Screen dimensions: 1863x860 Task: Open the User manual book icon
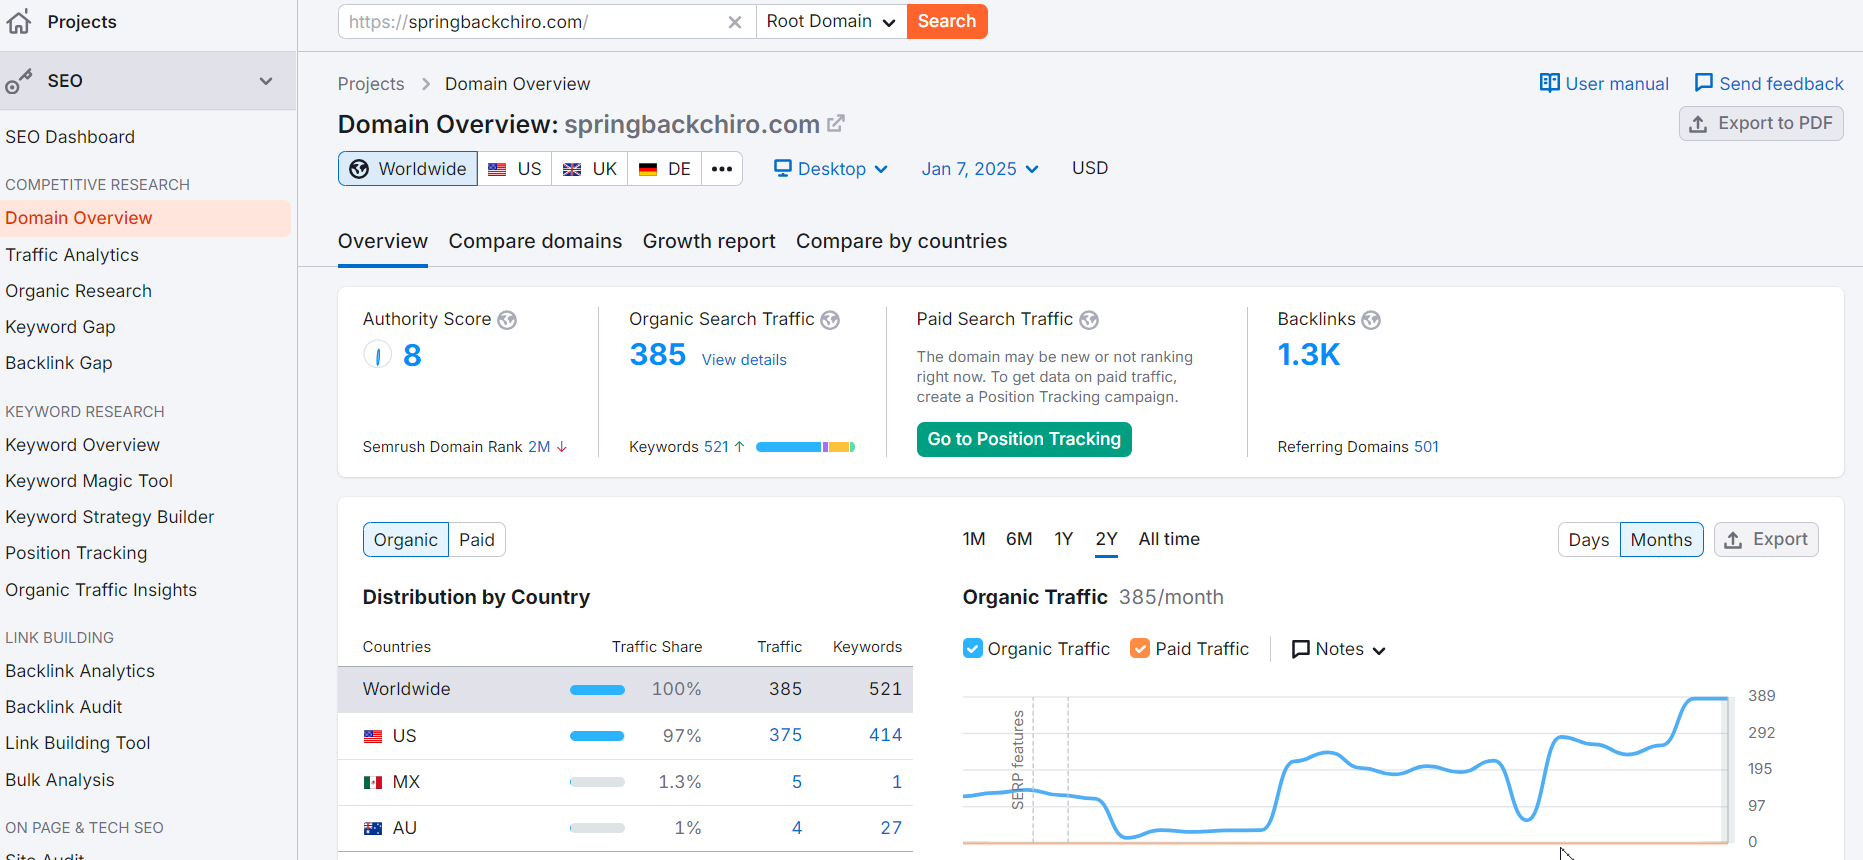(1549, 83)
